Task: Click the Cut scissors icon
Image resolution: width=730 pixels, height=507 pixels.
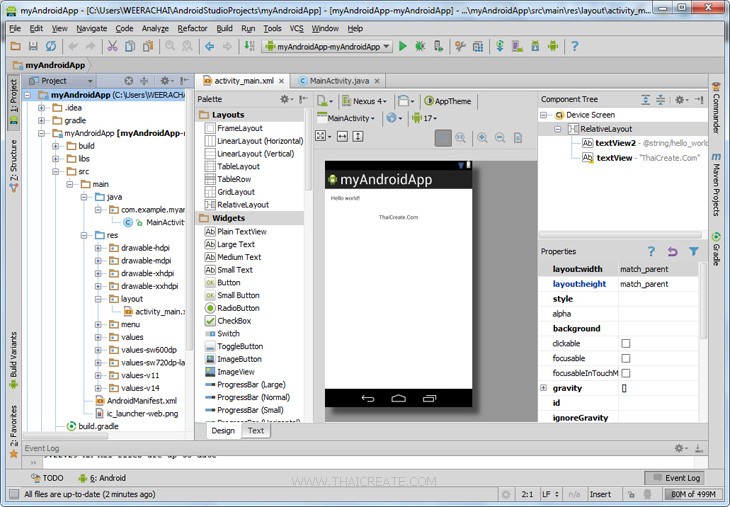Action: [x=112, y=46]
